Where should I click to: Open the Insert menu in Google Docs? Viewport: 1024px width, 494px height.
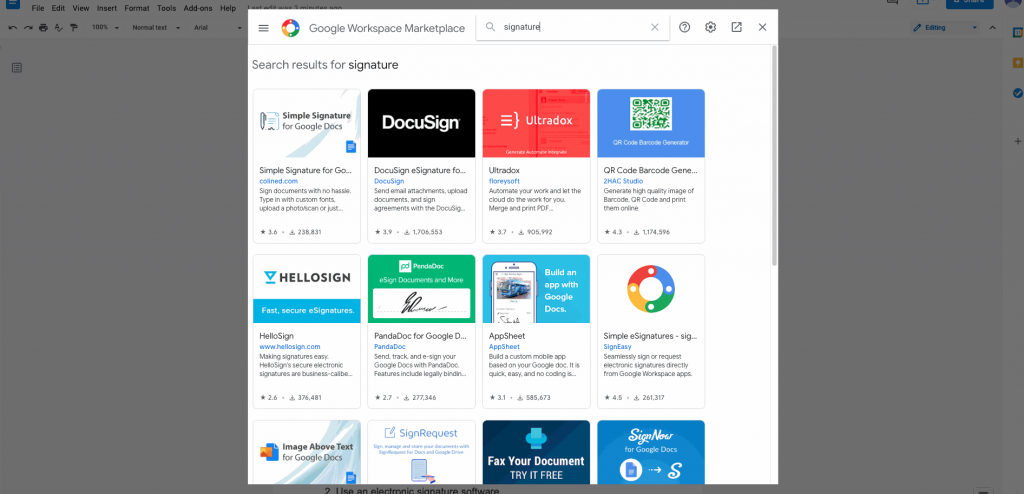(107, 8)
